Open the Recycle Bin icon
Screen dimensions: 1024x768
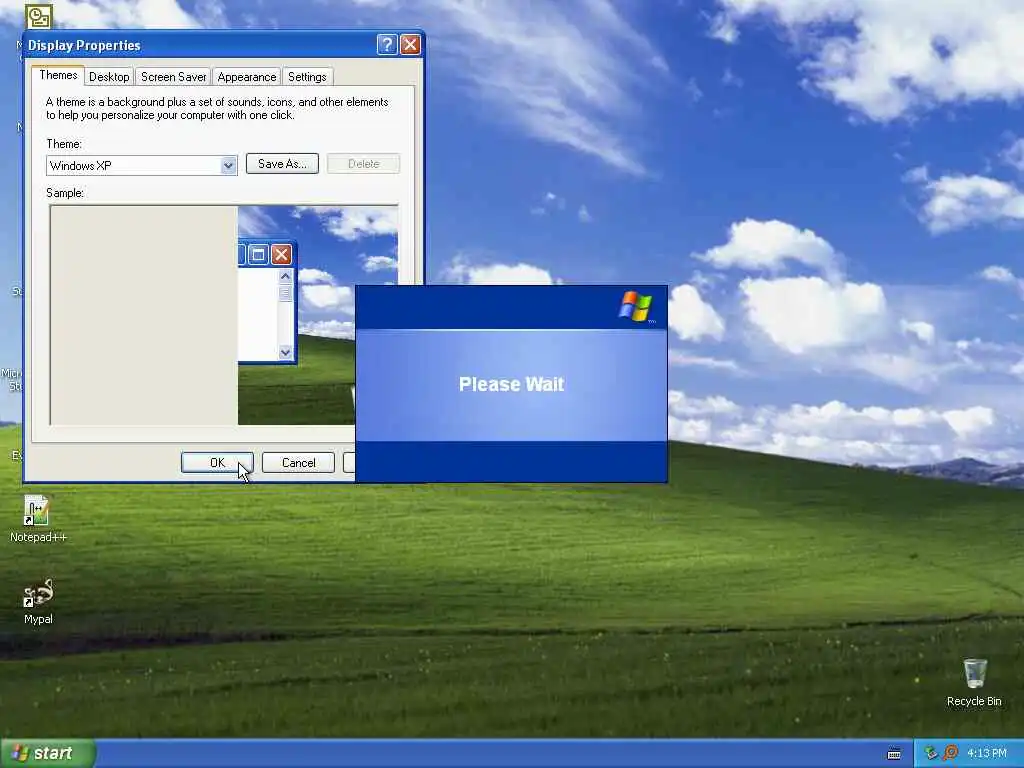click(974, 682)
